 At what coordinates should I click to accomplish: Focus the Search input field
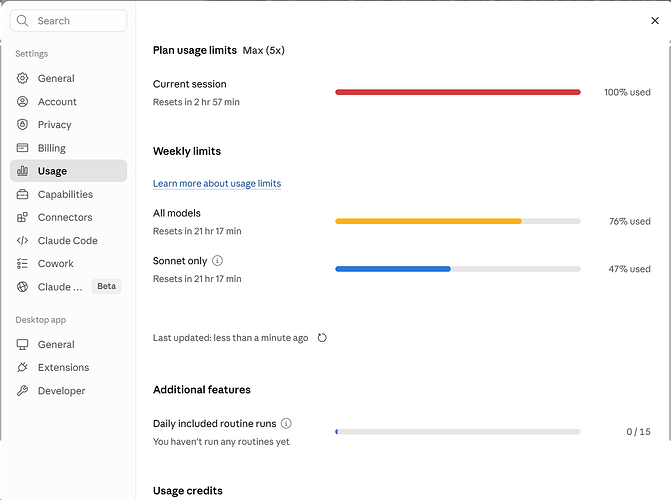coord(68,21)
